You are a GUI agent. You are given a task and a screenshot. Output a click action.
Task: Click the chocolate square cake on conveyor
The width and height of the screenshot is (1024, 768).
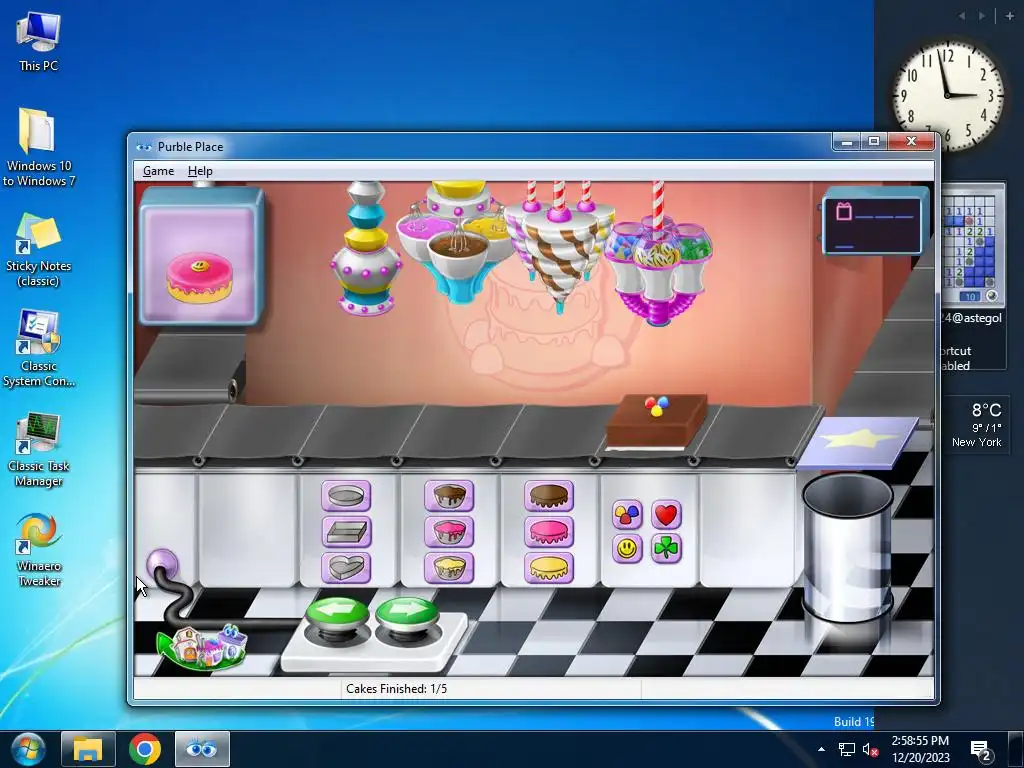point(656,421)
